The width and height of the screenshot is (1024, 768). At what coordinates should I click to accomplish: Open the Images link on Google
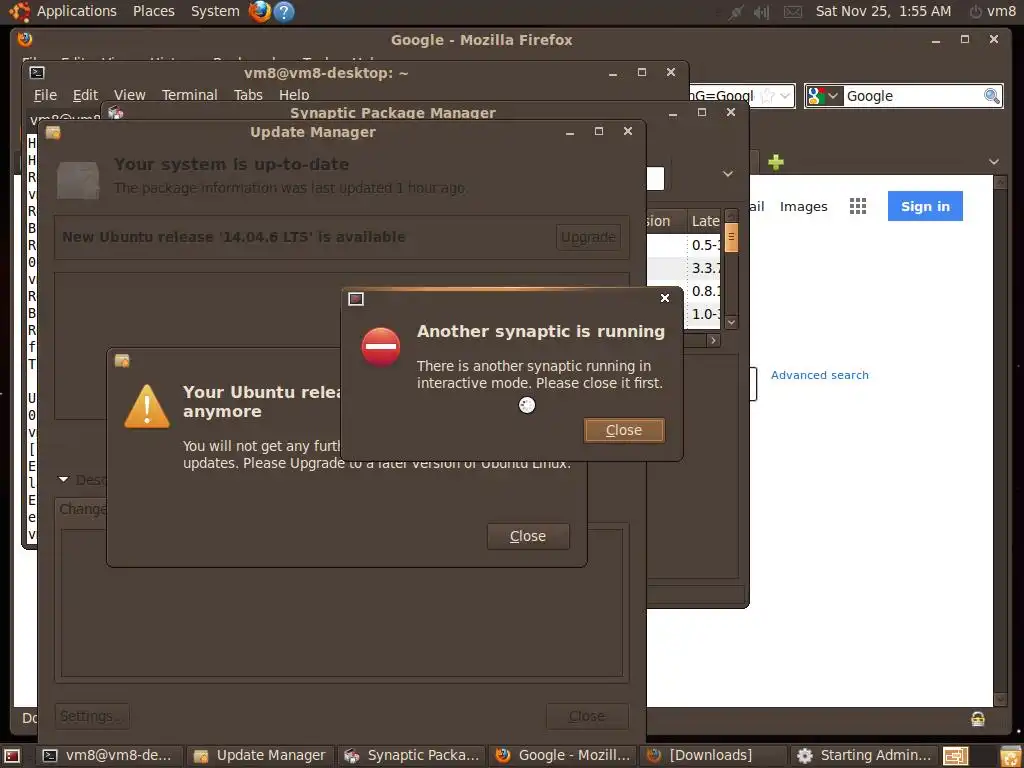coord(803,206)
